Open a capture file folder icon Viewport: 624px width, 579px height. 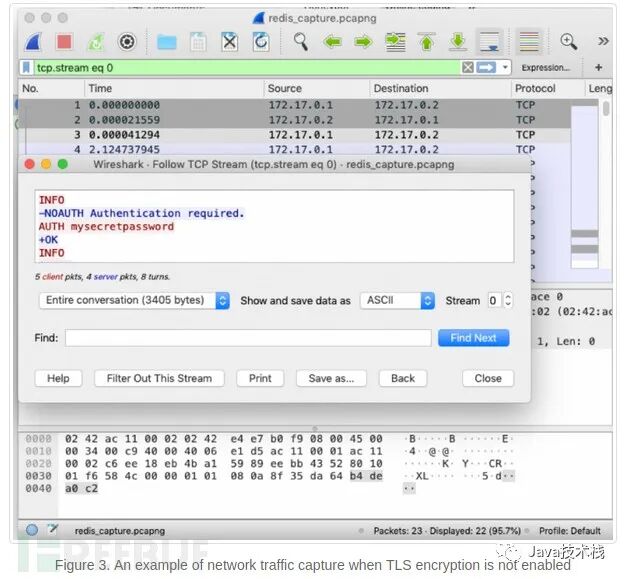pyautogui.click(x=167, y=42)
